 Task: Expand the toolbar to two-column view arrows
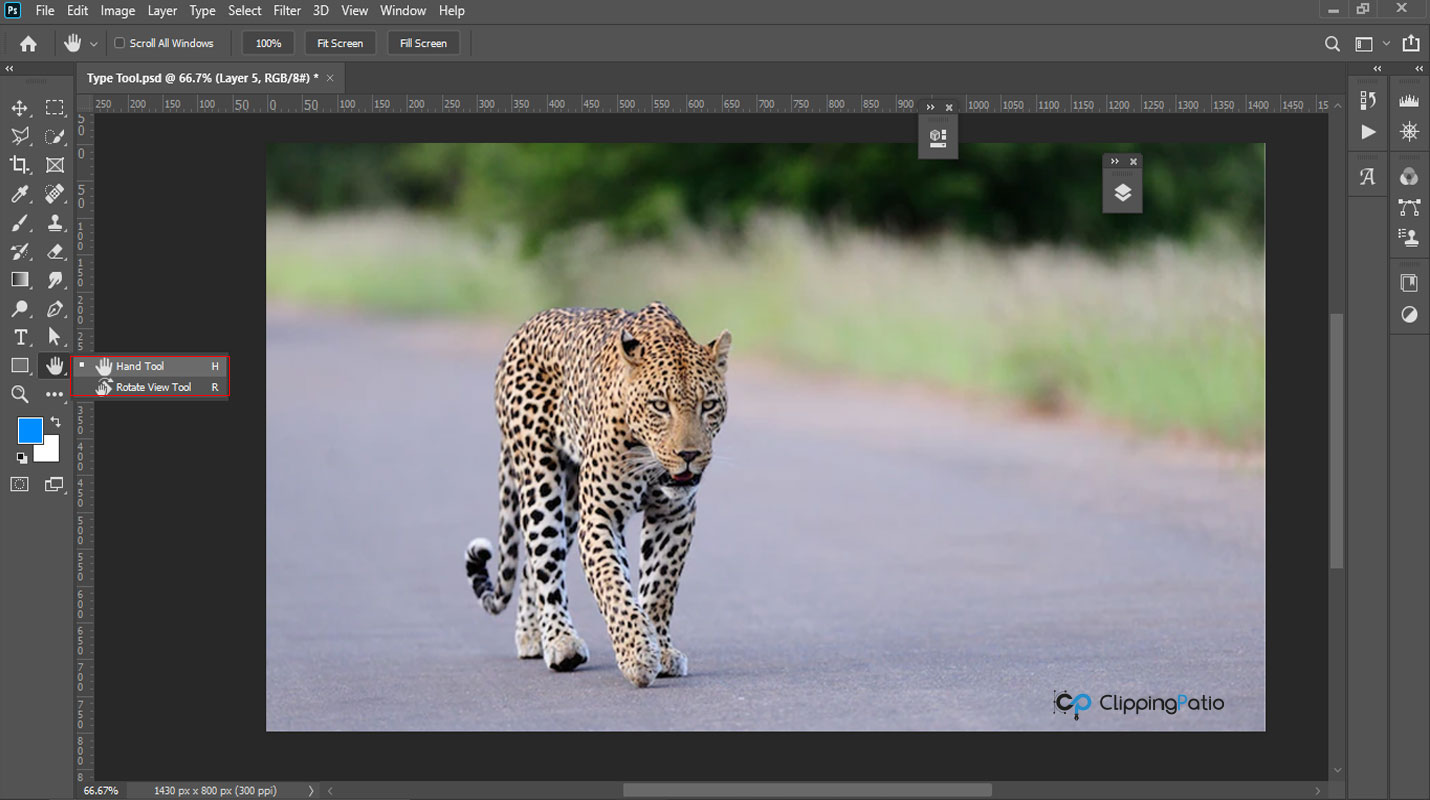point(9,69)
